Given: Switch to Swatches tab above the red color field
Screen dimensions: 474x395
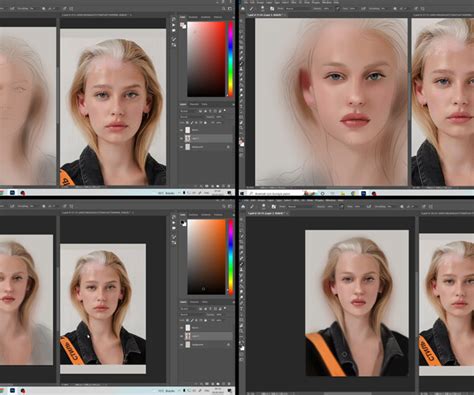Looking at the screenshot, I should point(193,17).
